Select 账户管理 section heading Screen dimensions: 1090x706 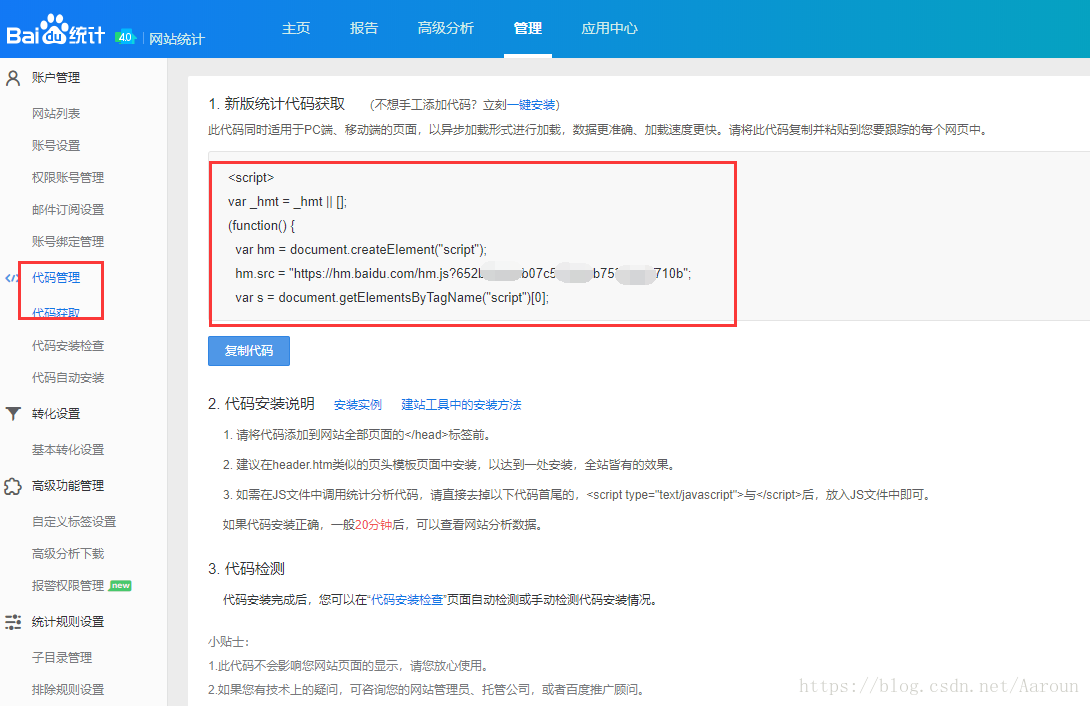[56, 78]
